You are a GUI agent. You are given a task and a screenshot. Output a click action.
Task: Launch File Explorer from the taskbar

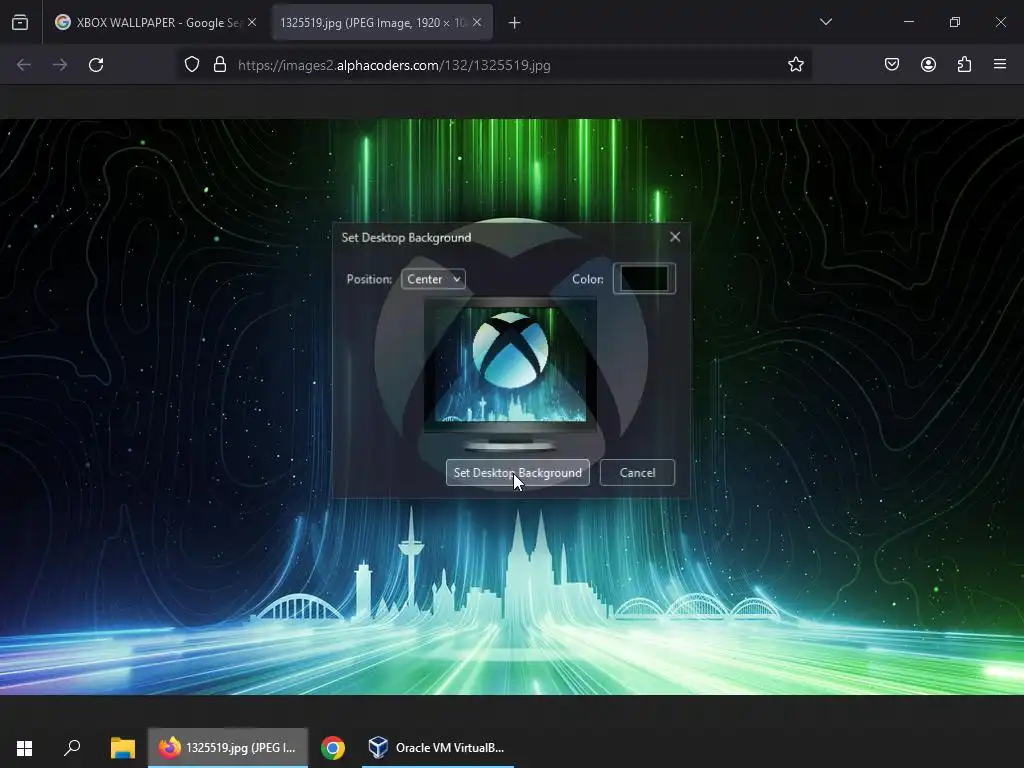(123, 748)
